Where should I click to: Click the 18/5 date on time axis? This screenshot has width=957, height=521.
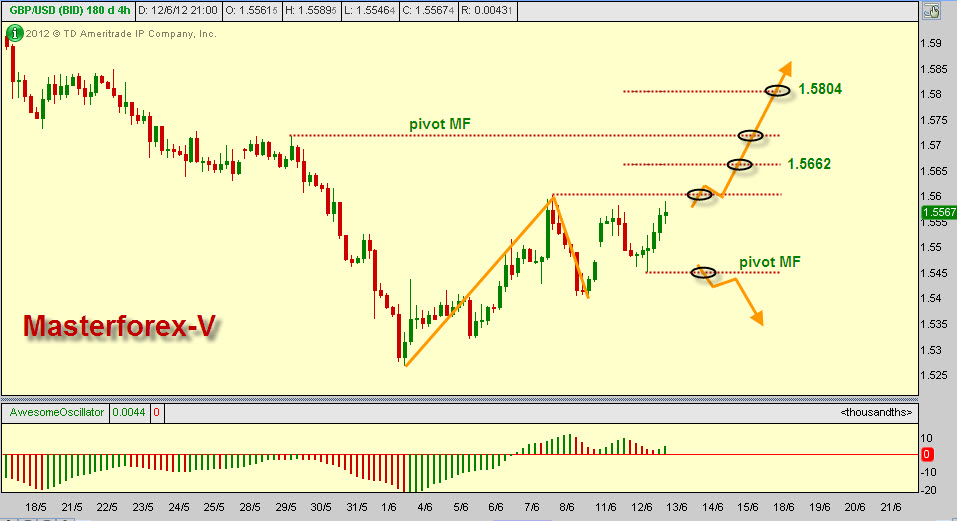click(x=36, y=507)
